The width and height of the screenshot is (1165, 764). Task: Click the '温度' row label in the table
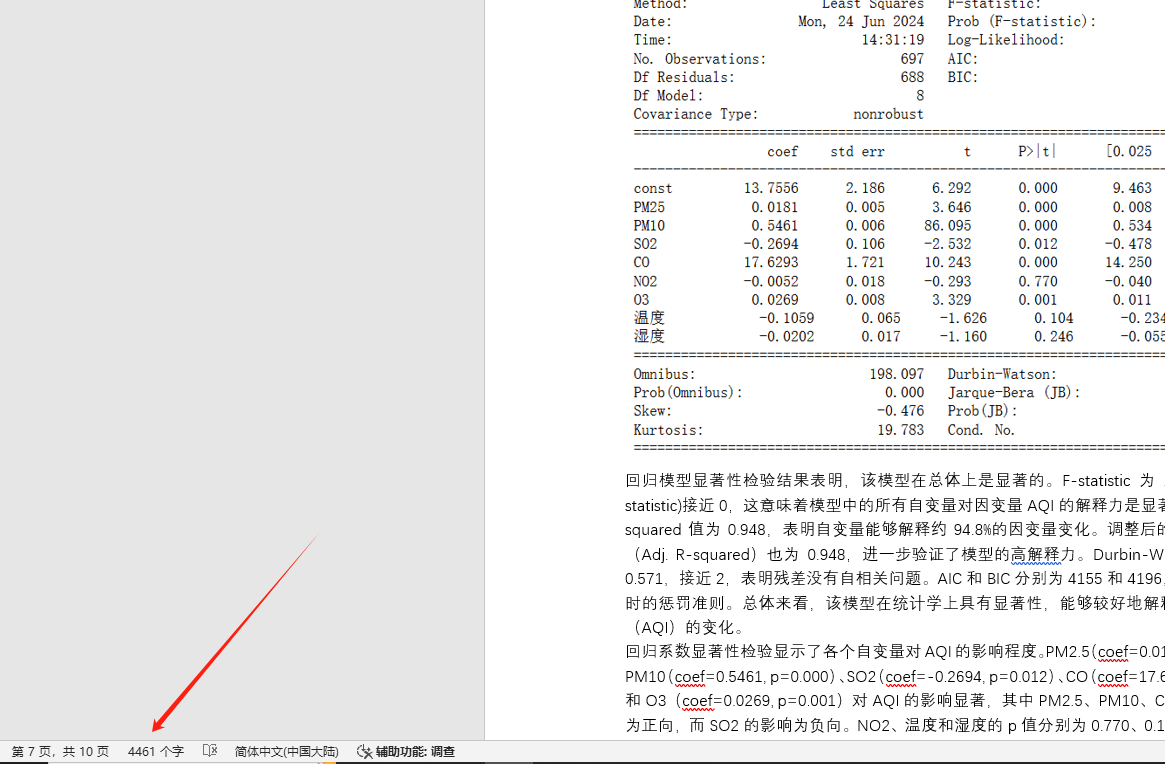649,318
